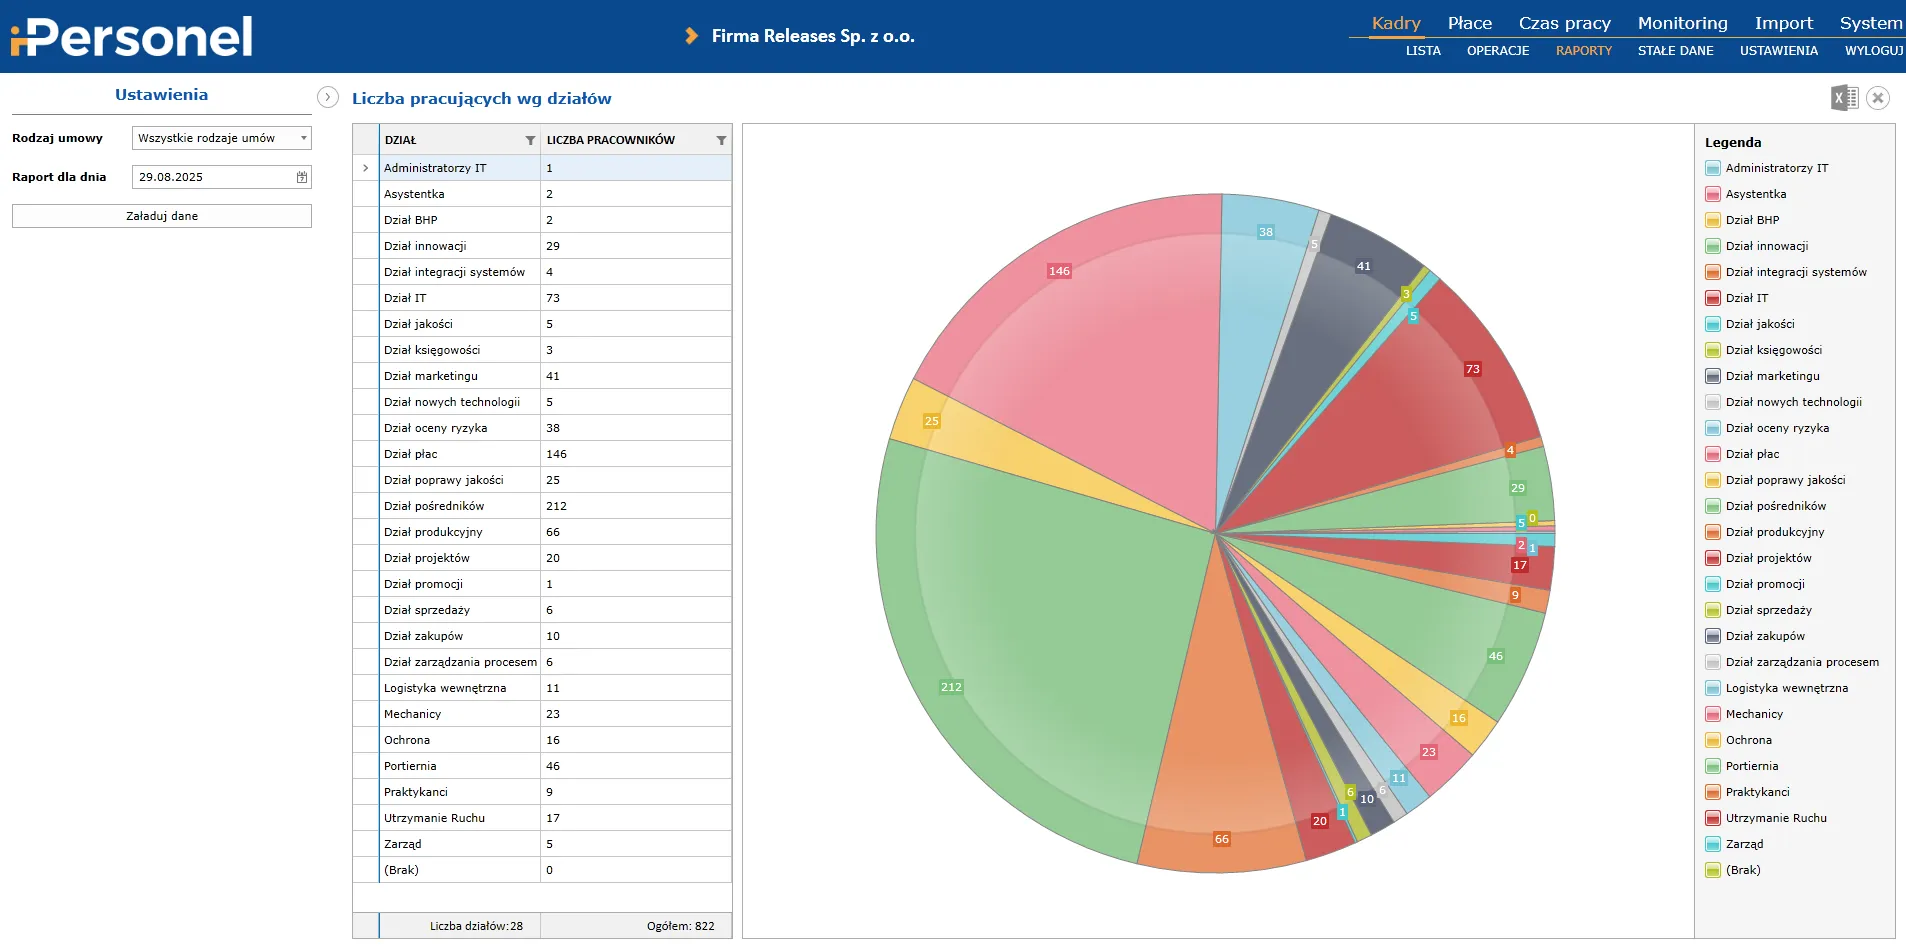Close the report with X icon
Viewport: 1906px width, 949px height.
[1878, 98]
